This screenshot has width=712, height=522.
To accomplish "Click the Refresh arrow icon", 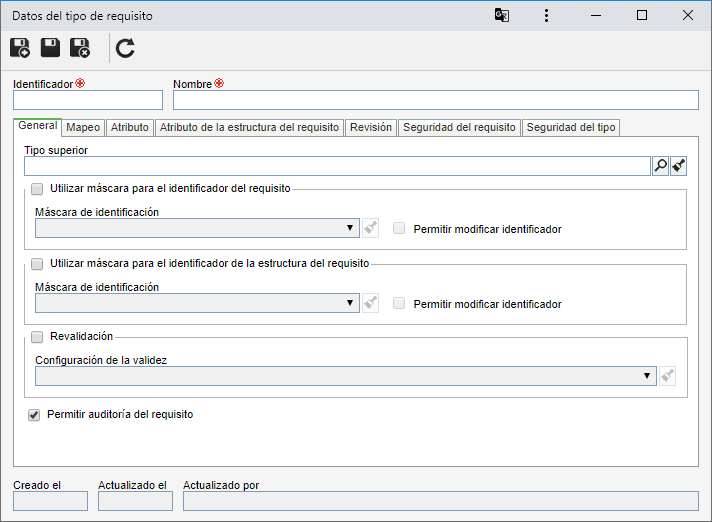I will [x=125, y=49].
